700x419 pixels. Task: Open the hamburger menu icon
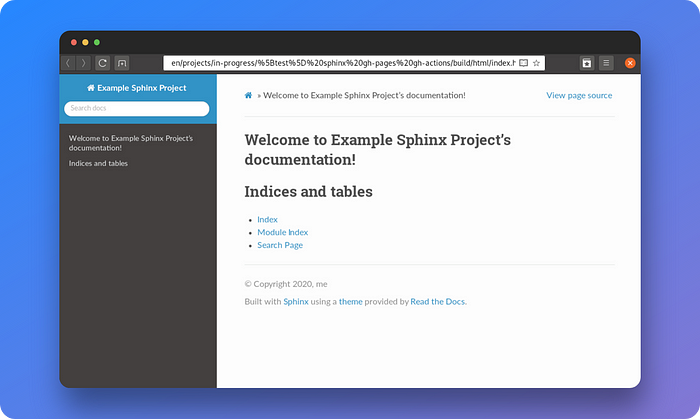[x=606, y=63]
